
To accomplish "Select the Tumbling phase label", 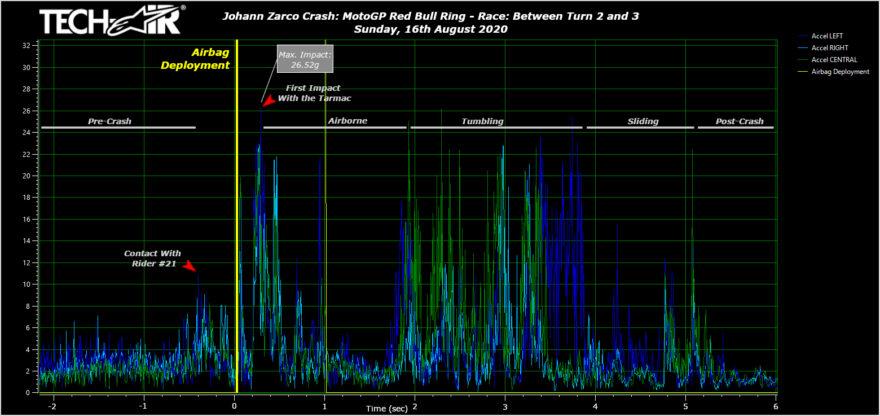I will point(482,121).
